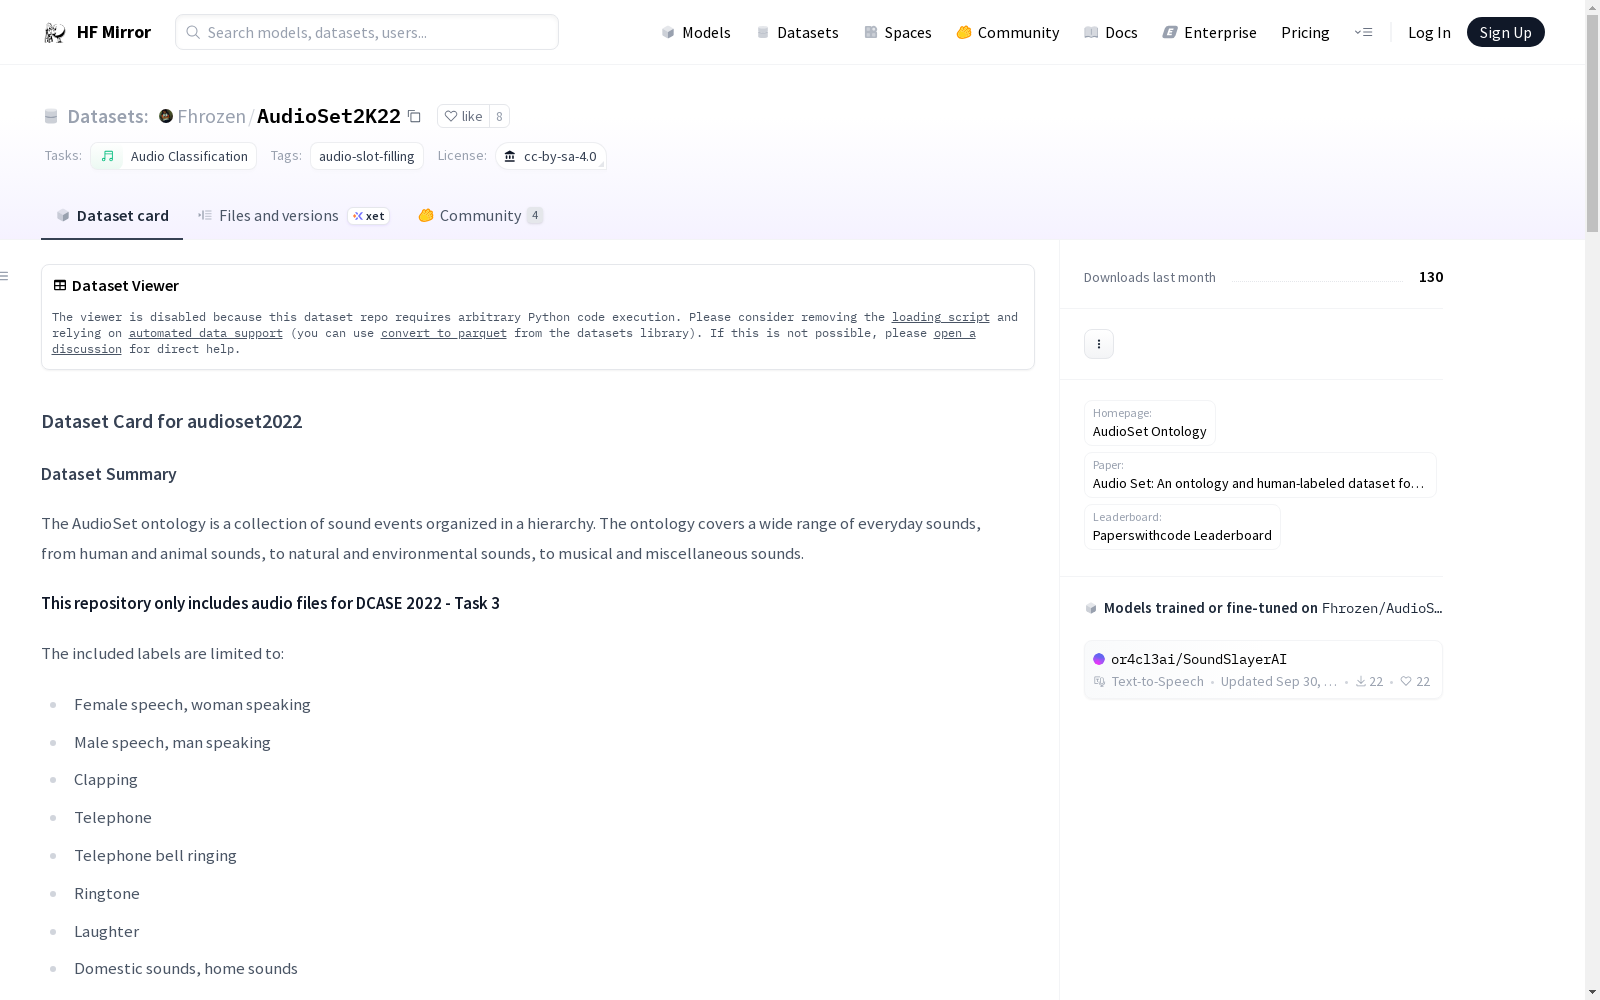Expand the navigation more-options menu
The image size is (1600, 1000).
pyautogui.click(x=1363, y=32)
